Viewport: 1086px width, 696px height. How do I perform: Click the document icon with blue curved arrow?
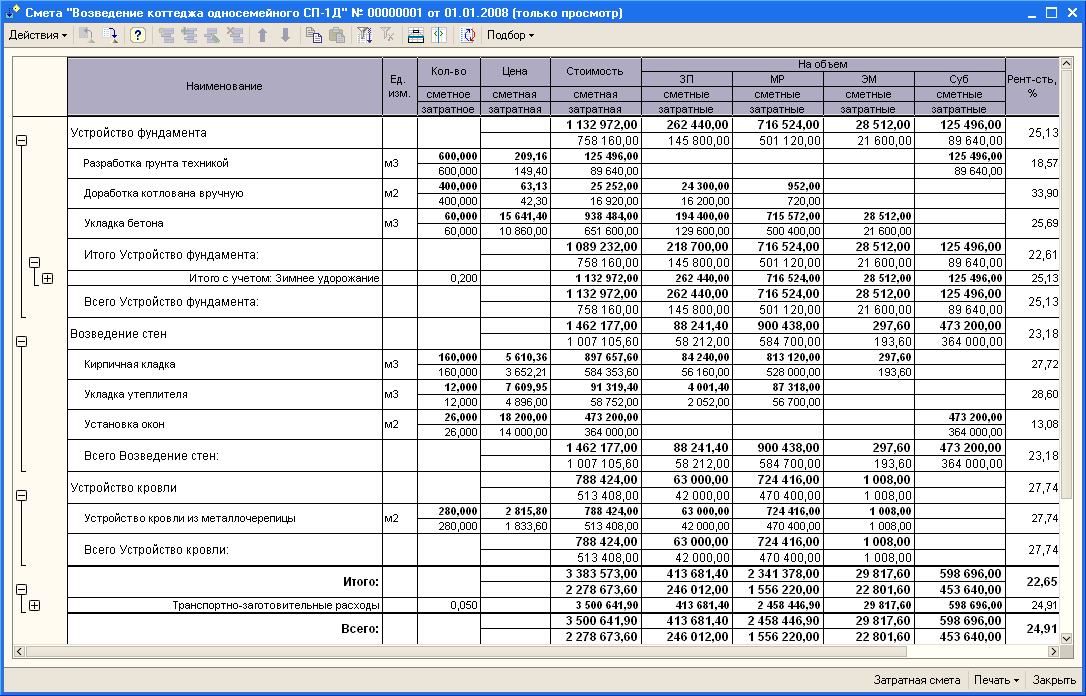(110, 35)
